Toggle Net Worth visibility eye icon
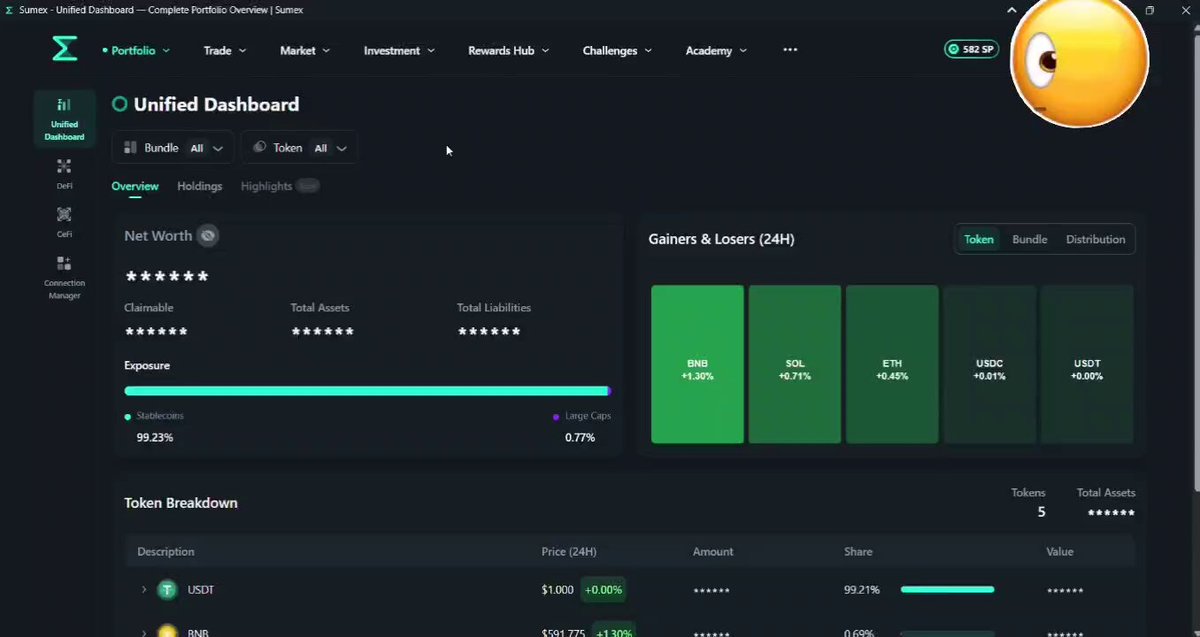 [207, 236]
